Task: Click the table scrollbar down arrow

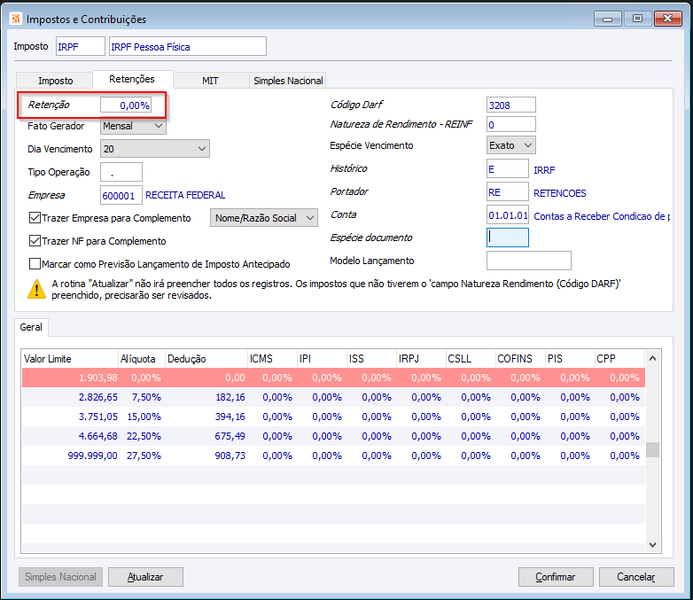Action: (653, 545)
